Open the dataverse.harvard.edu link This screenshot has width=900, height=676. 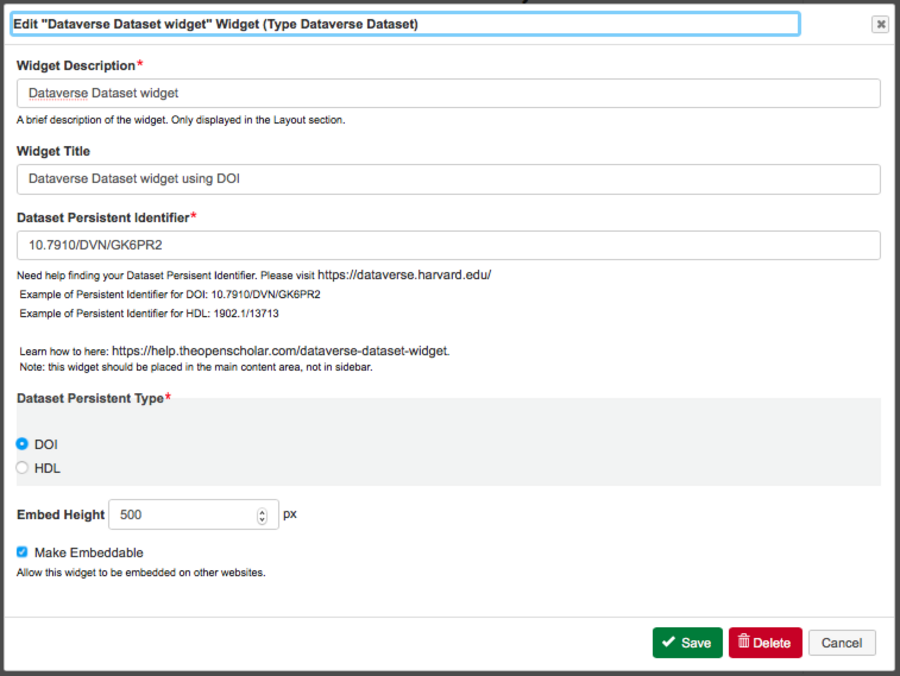point(404,274)
